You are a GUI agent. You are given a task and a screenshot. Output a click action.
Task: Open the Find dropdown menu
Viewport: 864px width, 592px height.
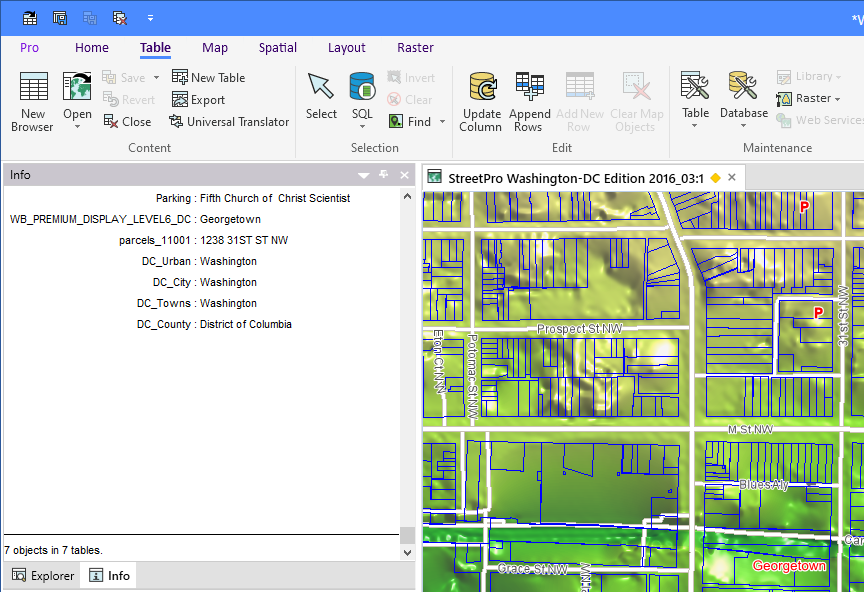click(x=441, y=121)
